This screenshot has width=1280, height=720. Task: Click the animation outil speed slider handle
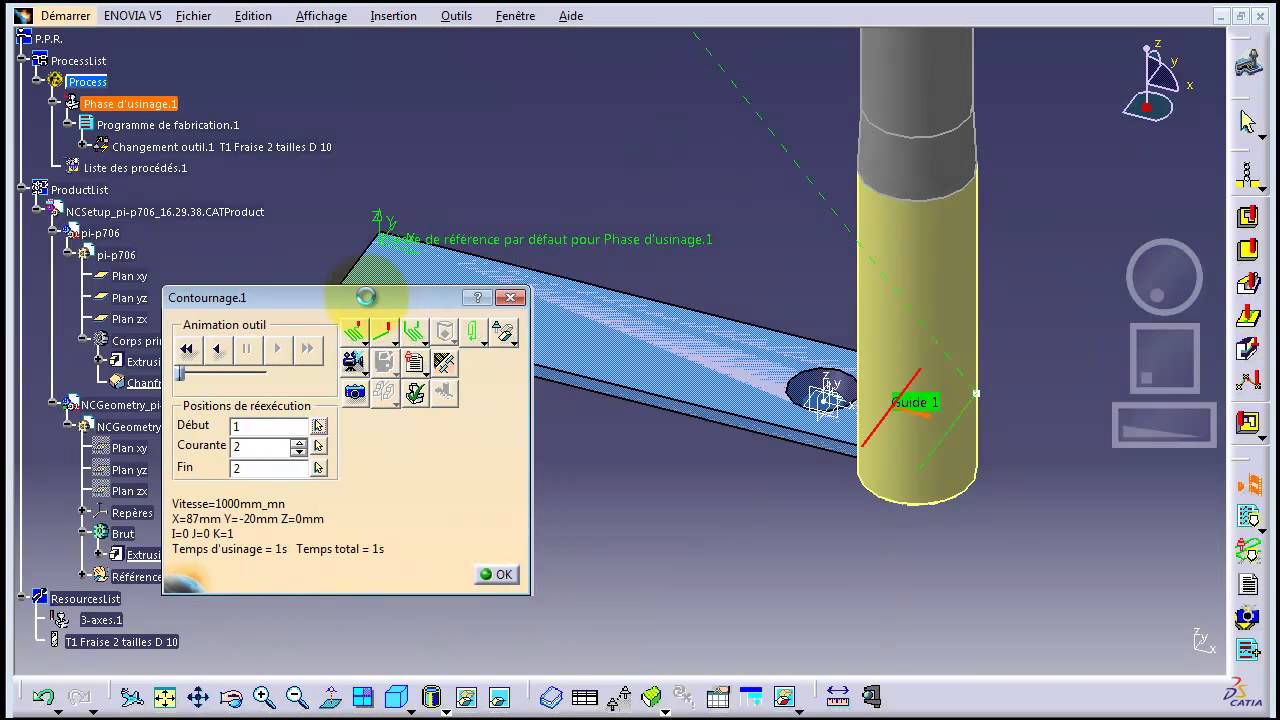pyautogui.click(x=180, y=373)
